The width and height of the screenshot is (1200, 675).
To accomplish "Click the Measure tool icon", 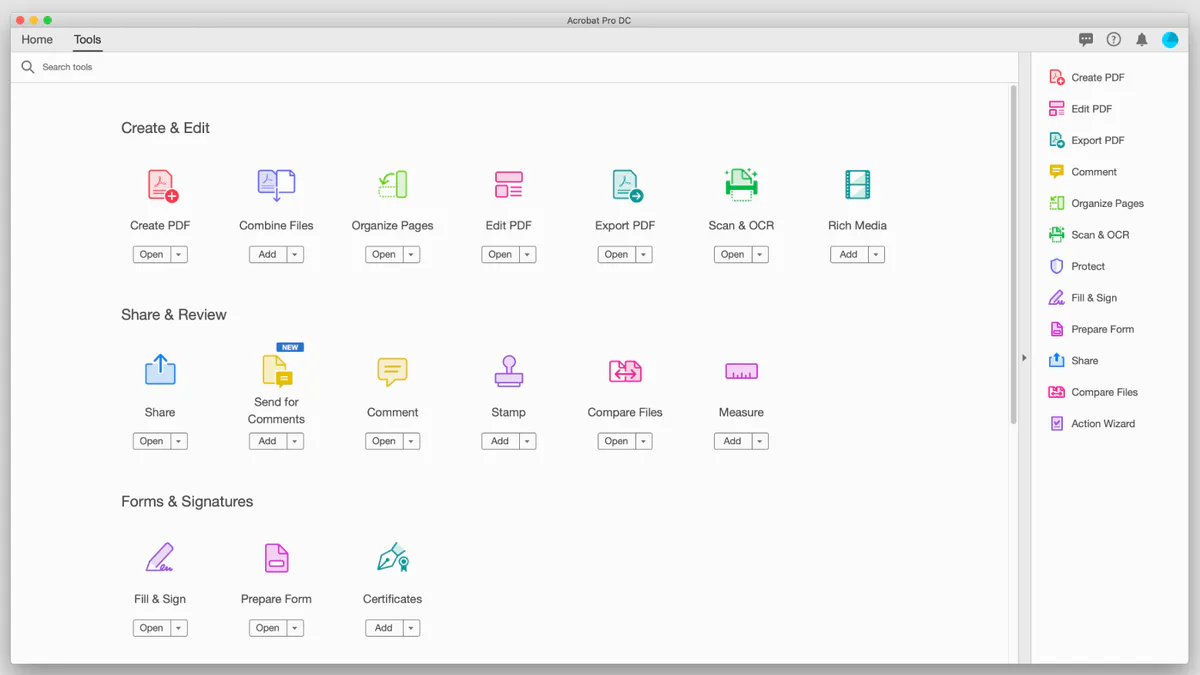I will (x=741, y=371).
